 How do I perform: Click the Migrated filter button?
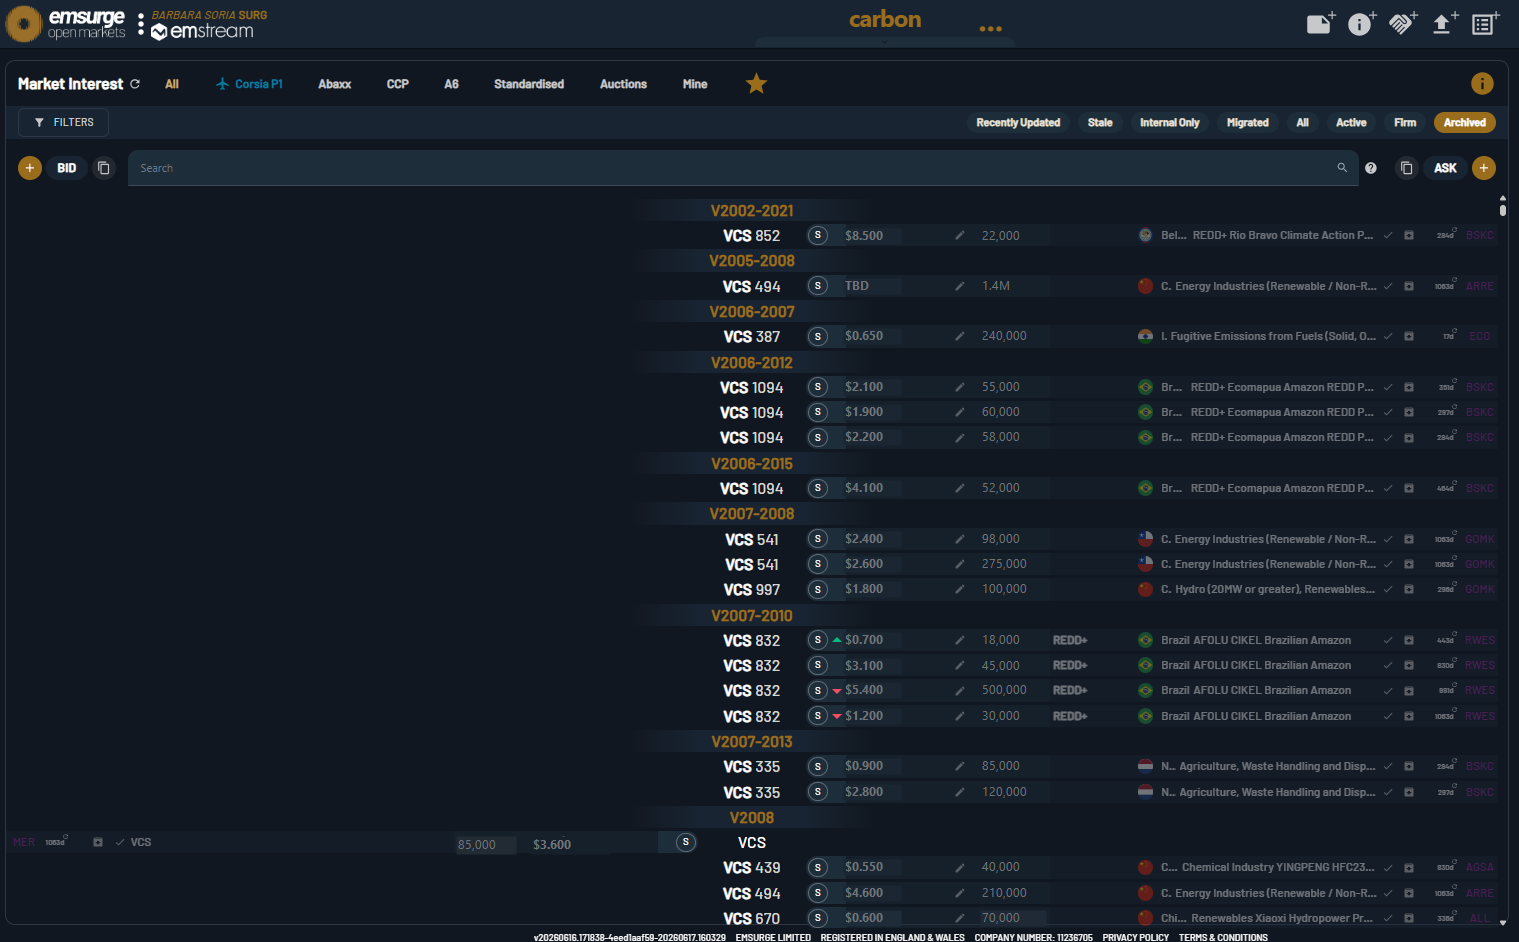click(1248, 122)
